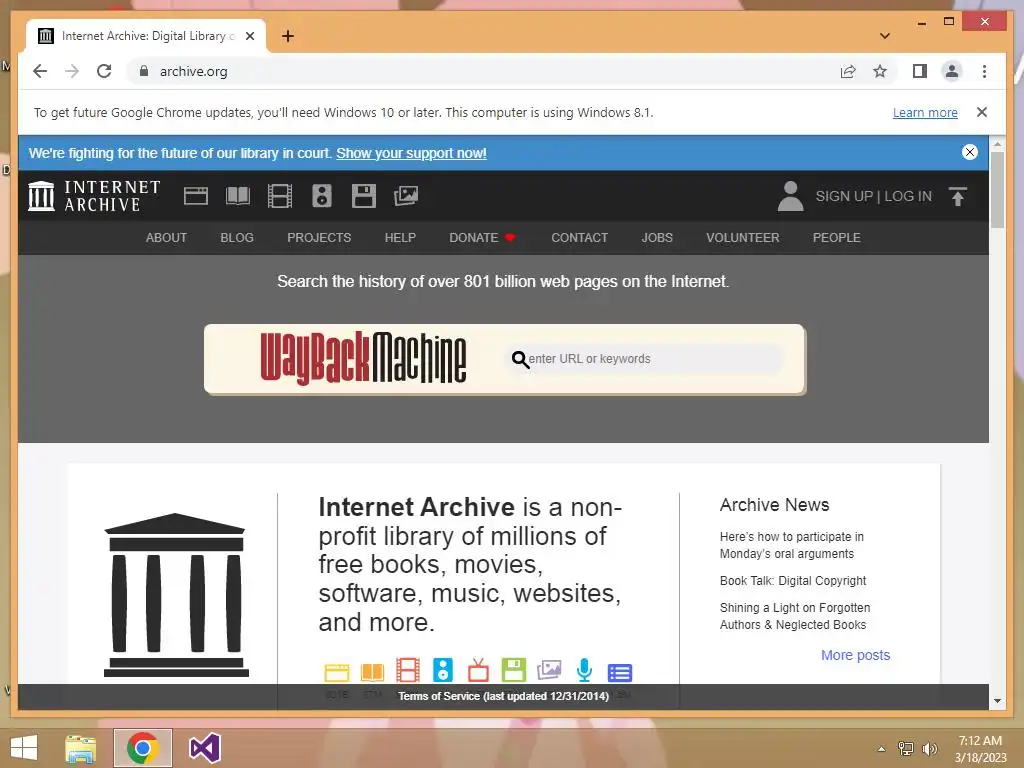Open the Web media icon in the black navbar
1024x768 pixels.
[195, 196]
